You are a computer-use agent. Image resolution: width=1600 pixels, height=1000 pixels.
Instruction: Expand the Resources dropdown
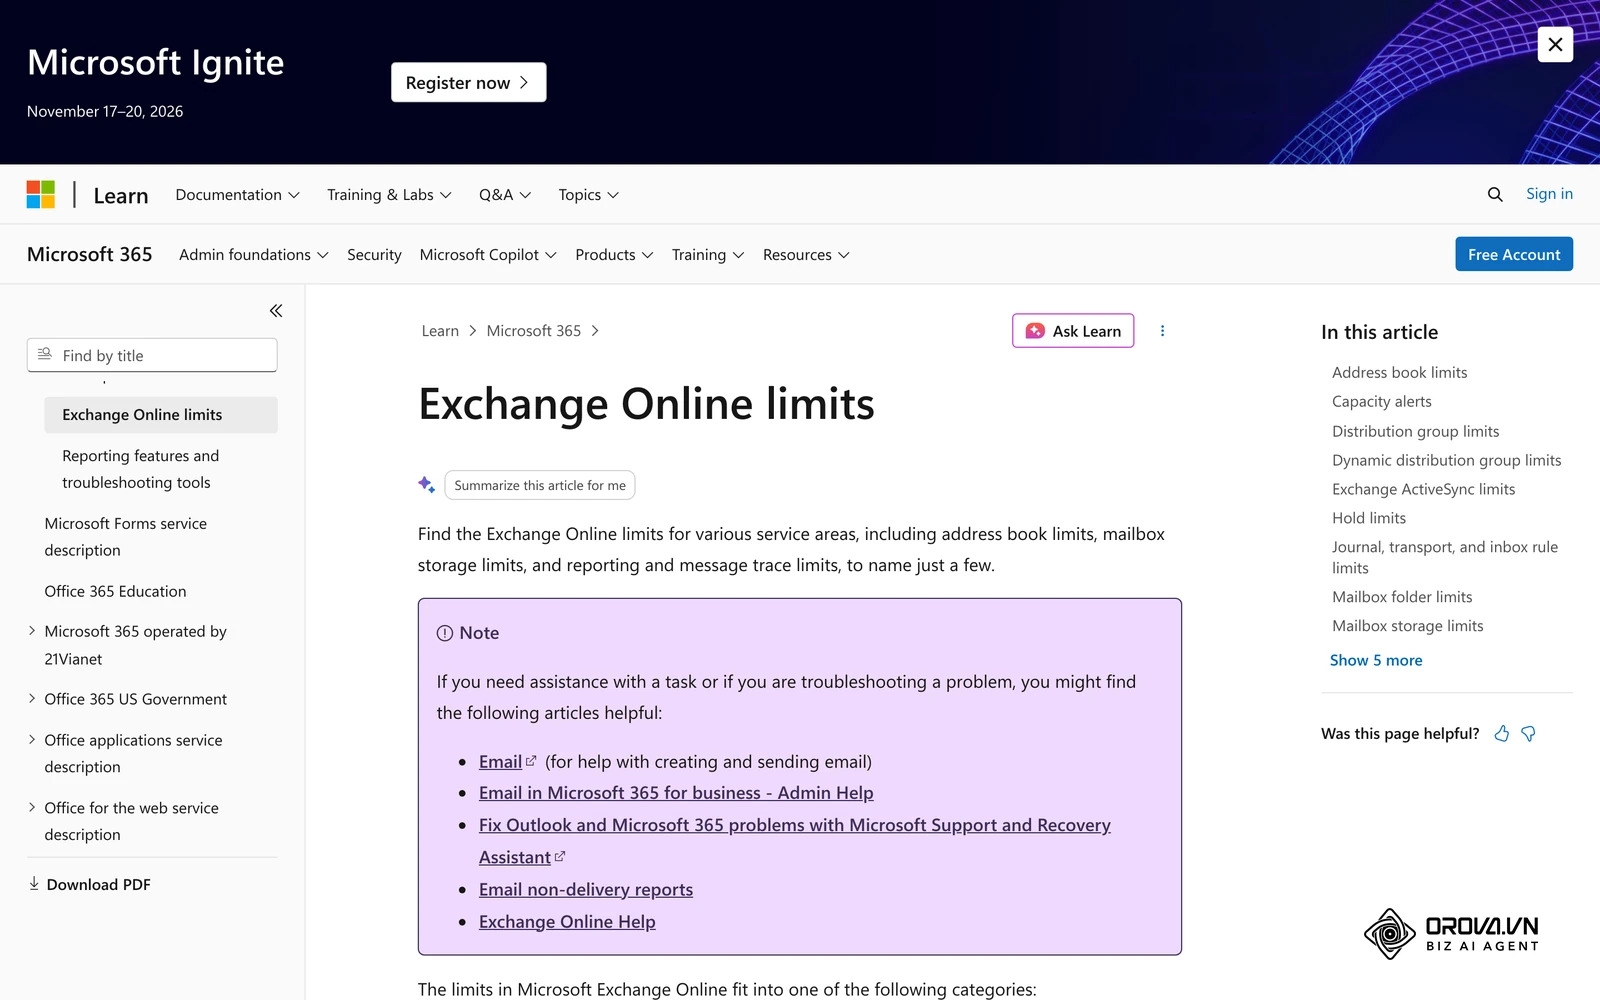tap(806, 255)
